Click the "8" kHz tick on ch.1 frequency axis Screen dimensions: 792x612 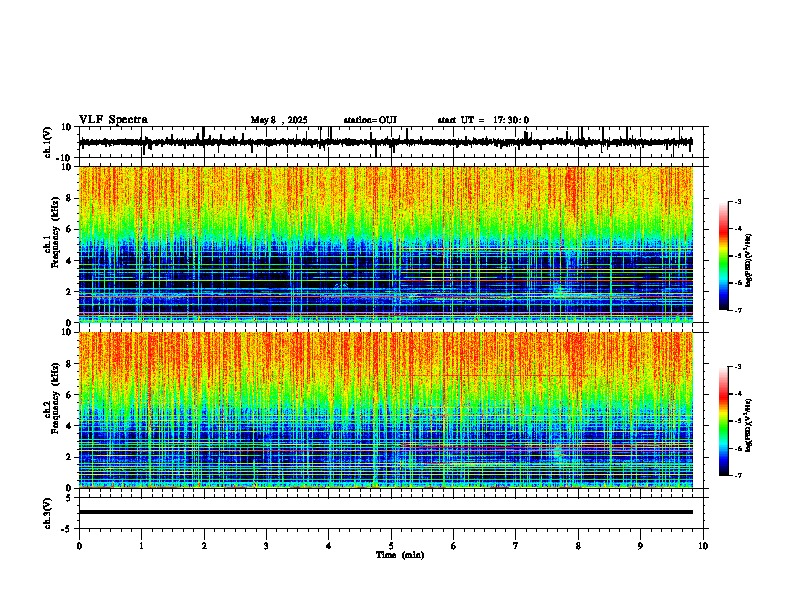69,198
